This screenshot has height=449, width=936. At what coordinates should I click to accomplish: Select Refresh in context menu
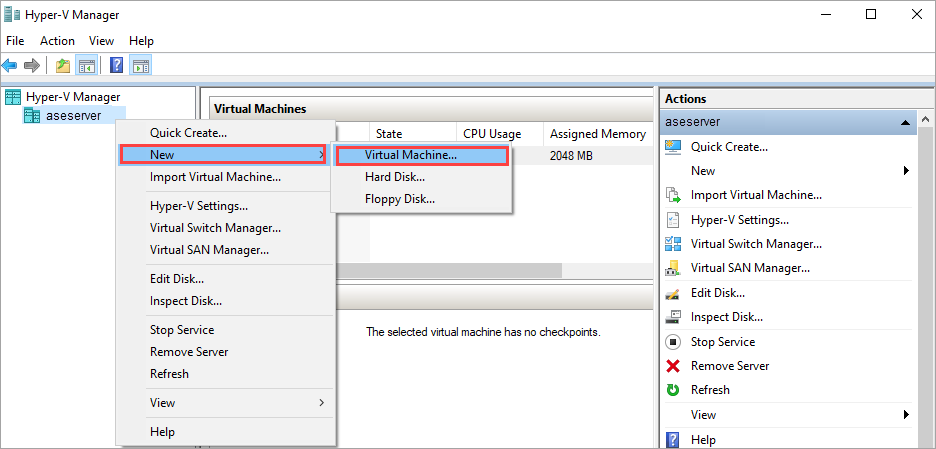[x=224, y=374]
